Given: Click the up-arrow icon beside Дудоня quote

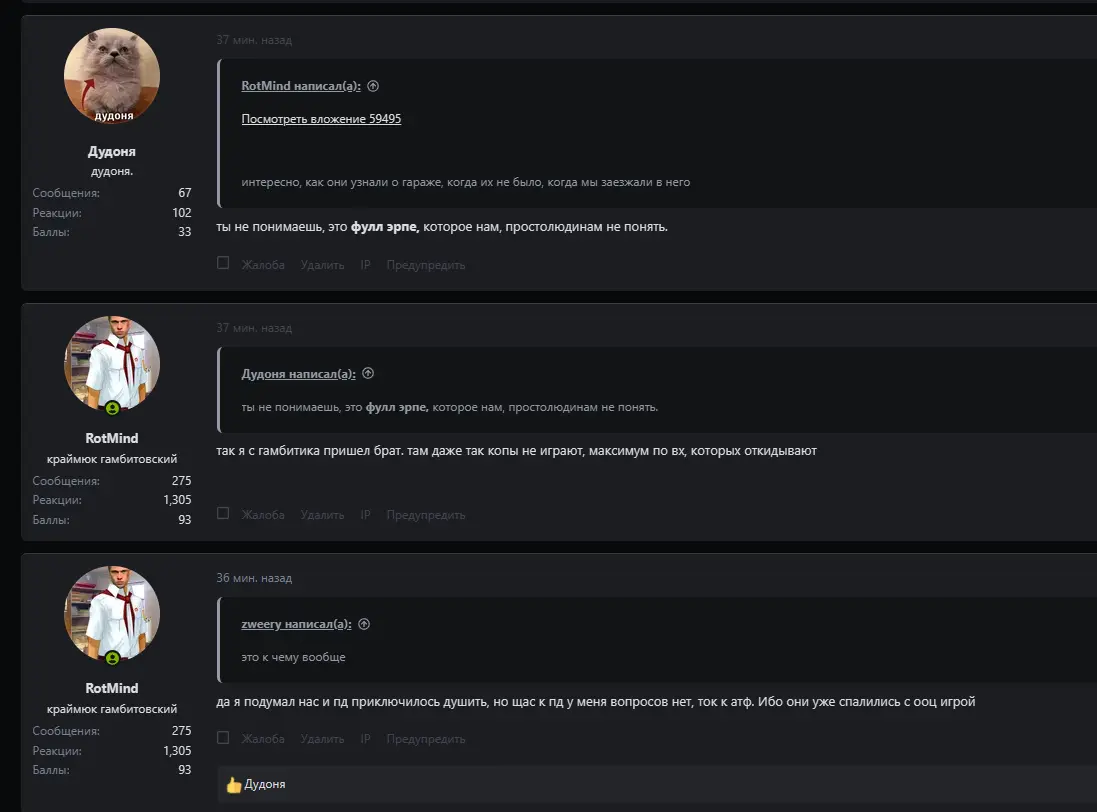Looking at the screenshot, I should click(368, 373).
